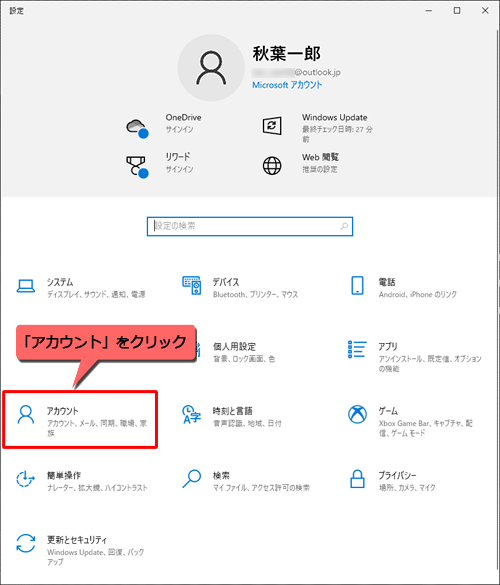This screenshot has width=500, height=585.
Task: Click the 電話 phone icon
Action: [x=357, y=286]
